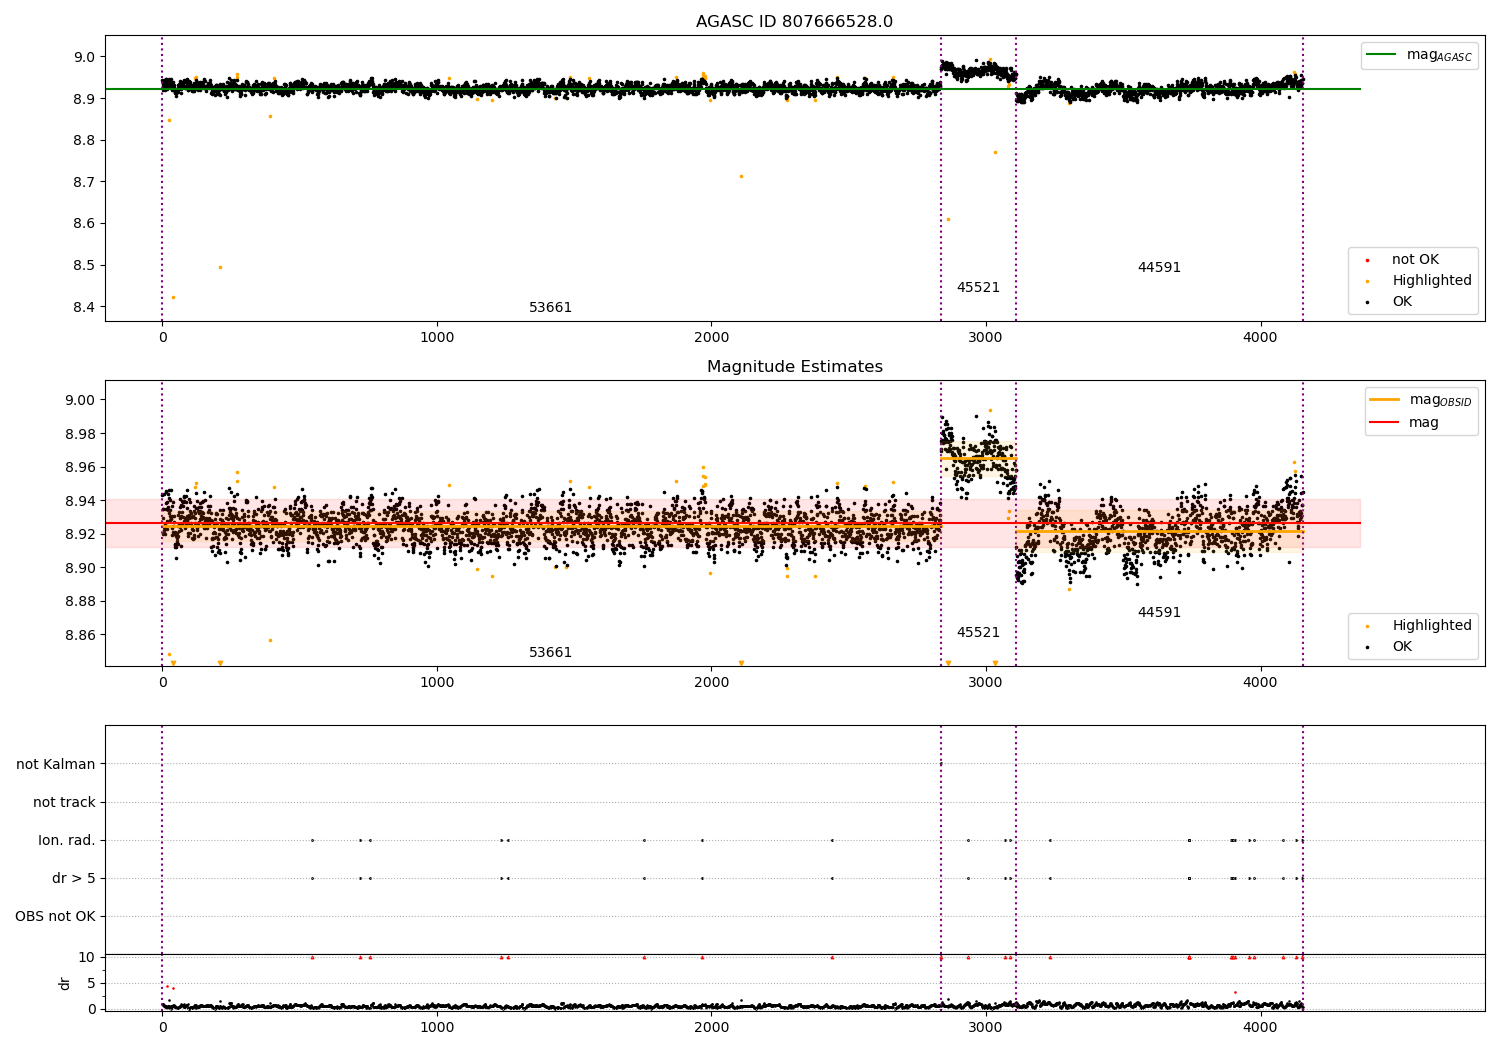Click the 8.7 y-axis tick label
The height and width of the screenshot is (1050, 1500).
pos(85,182)
